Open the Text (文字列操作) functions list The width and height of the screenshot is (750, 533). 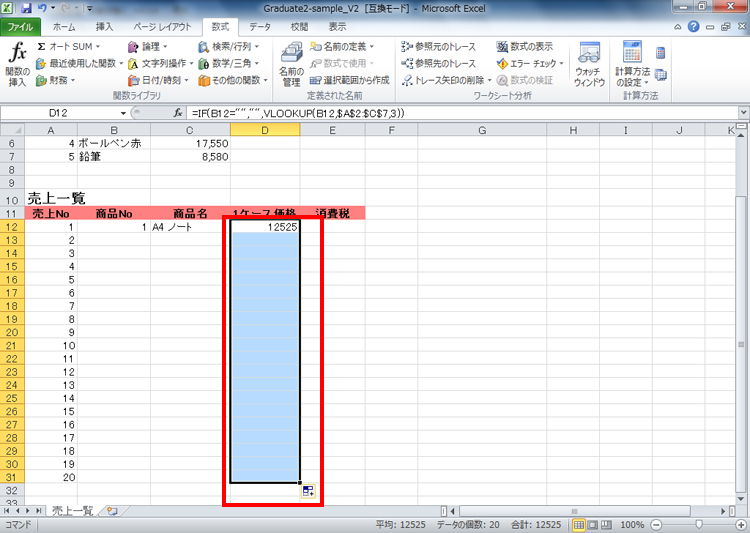point(160,63)
